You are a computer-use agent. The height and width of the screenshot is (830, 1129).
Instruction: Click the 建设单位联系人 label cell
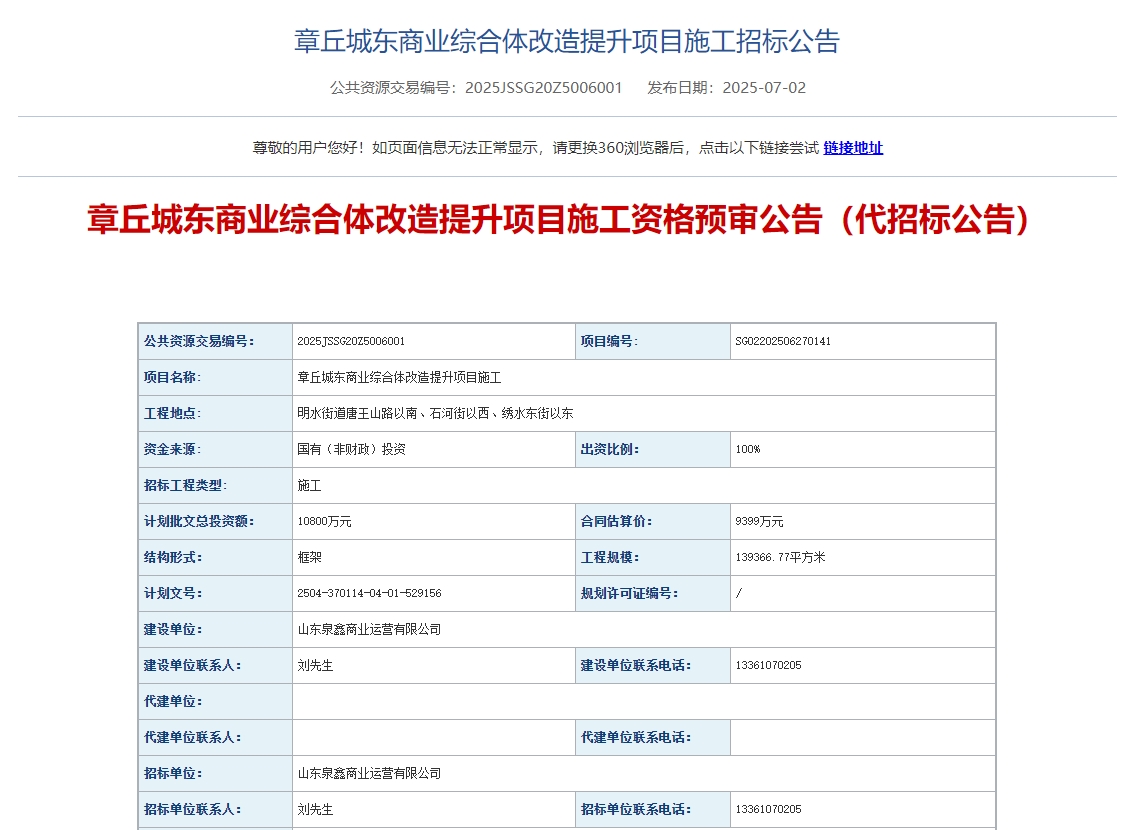click(215, 665)
